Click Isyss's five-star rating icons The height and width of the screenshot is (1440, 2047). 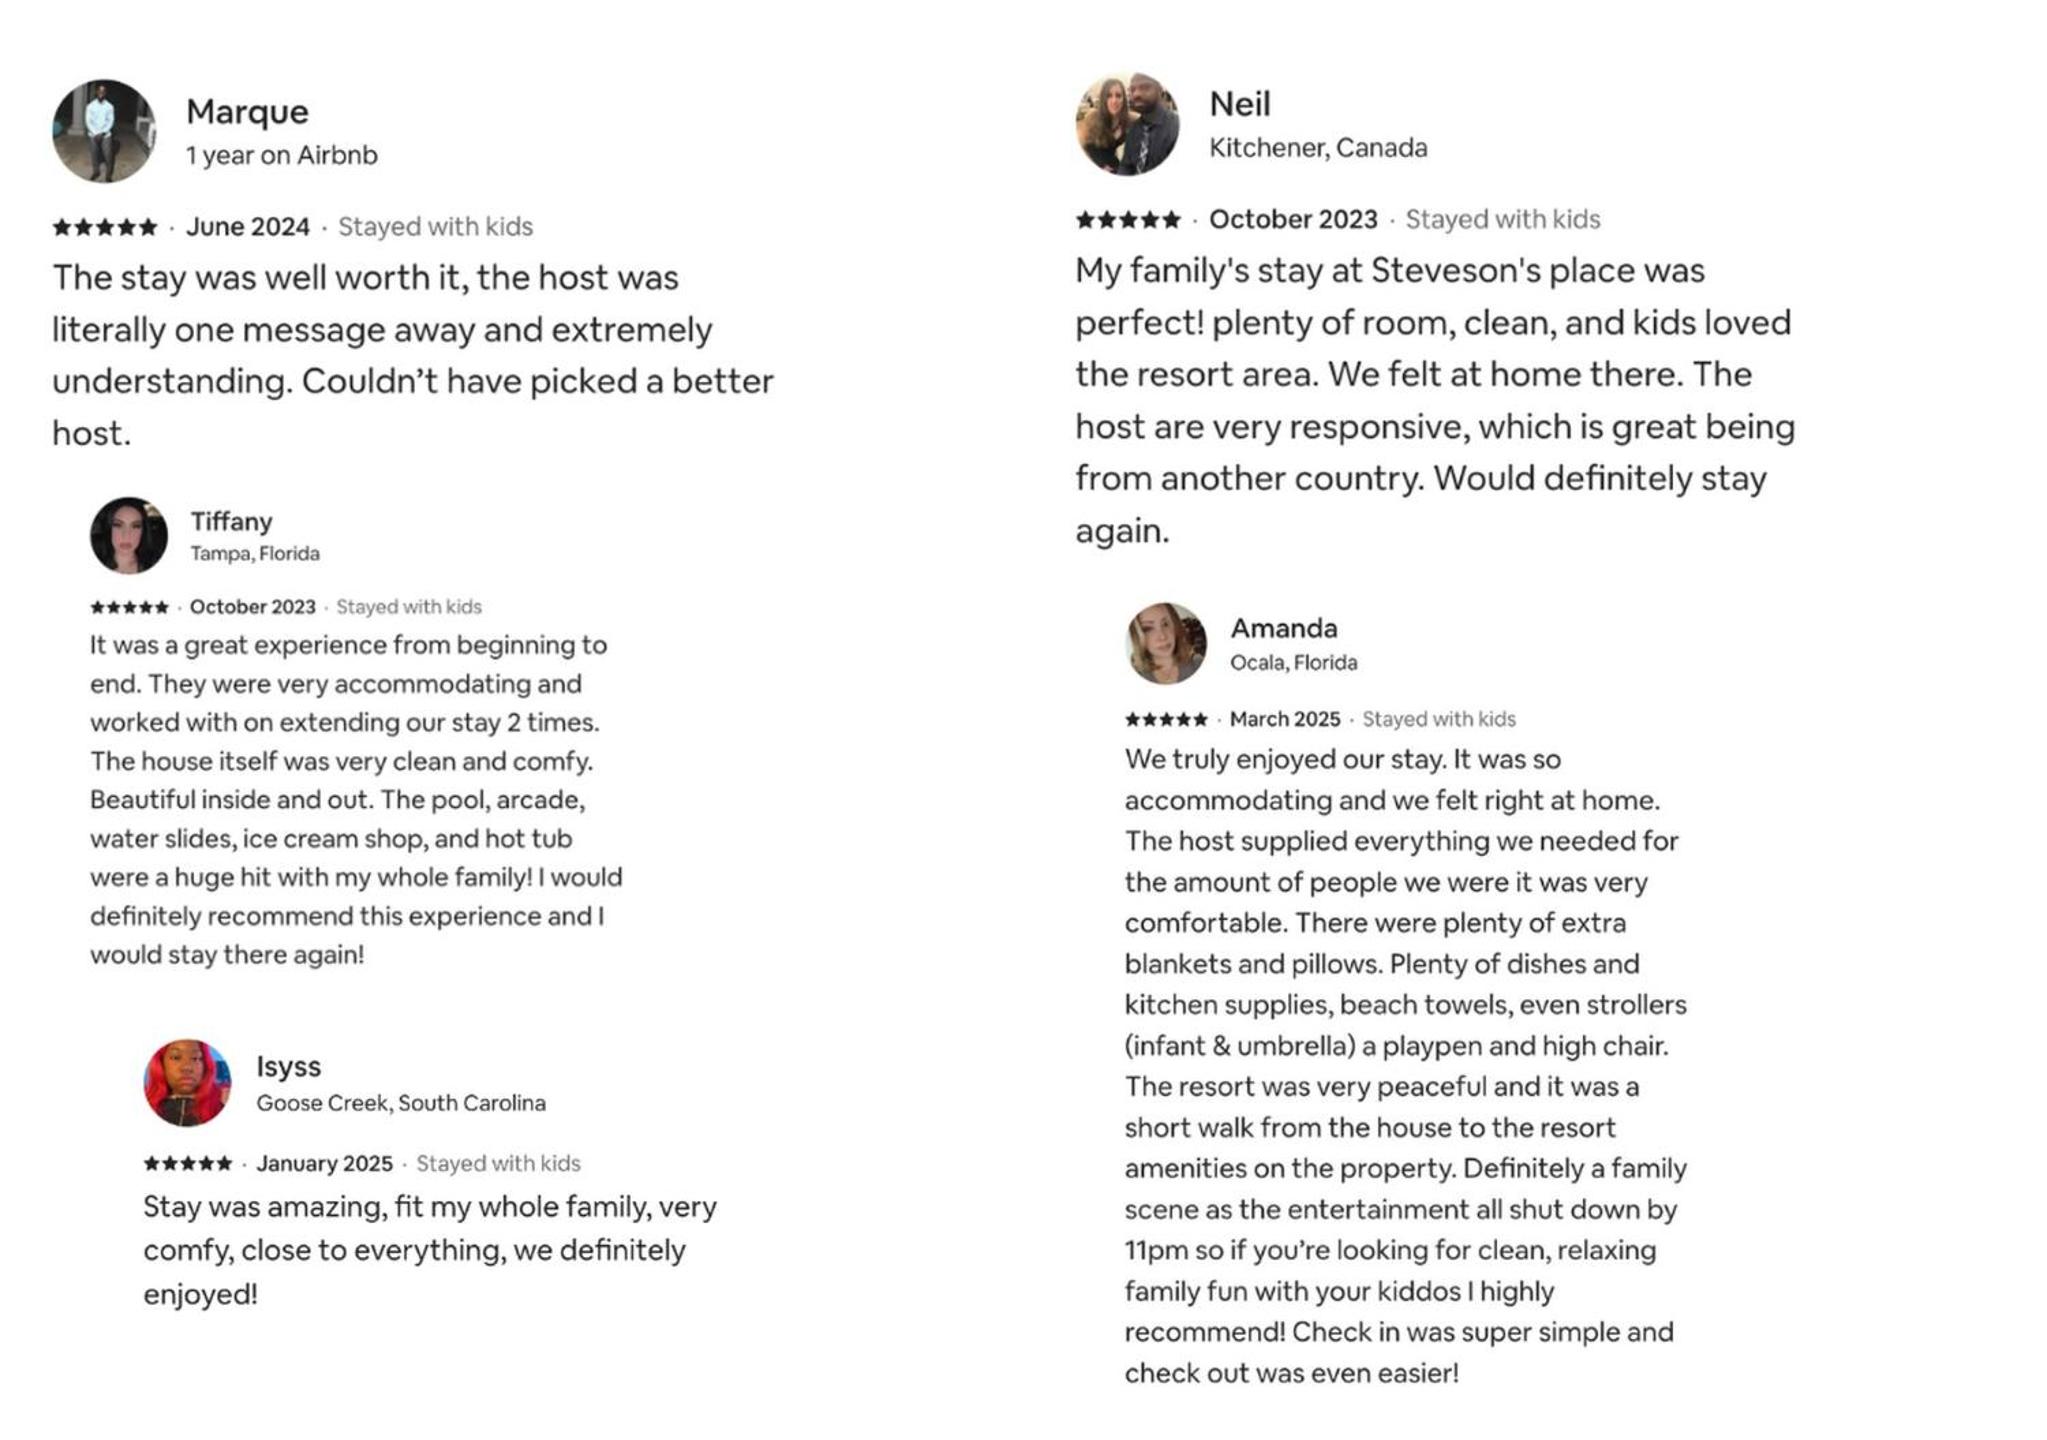[188, 1163]
